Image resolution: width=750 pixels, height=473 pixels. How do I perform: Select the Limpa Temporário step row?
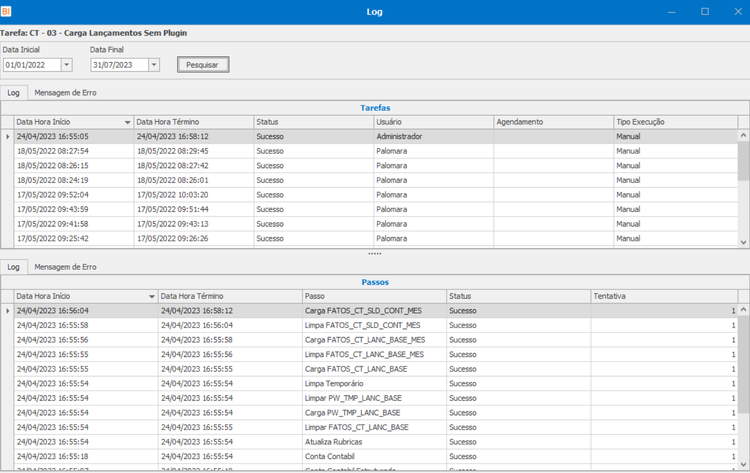click(x=375, y=384)
